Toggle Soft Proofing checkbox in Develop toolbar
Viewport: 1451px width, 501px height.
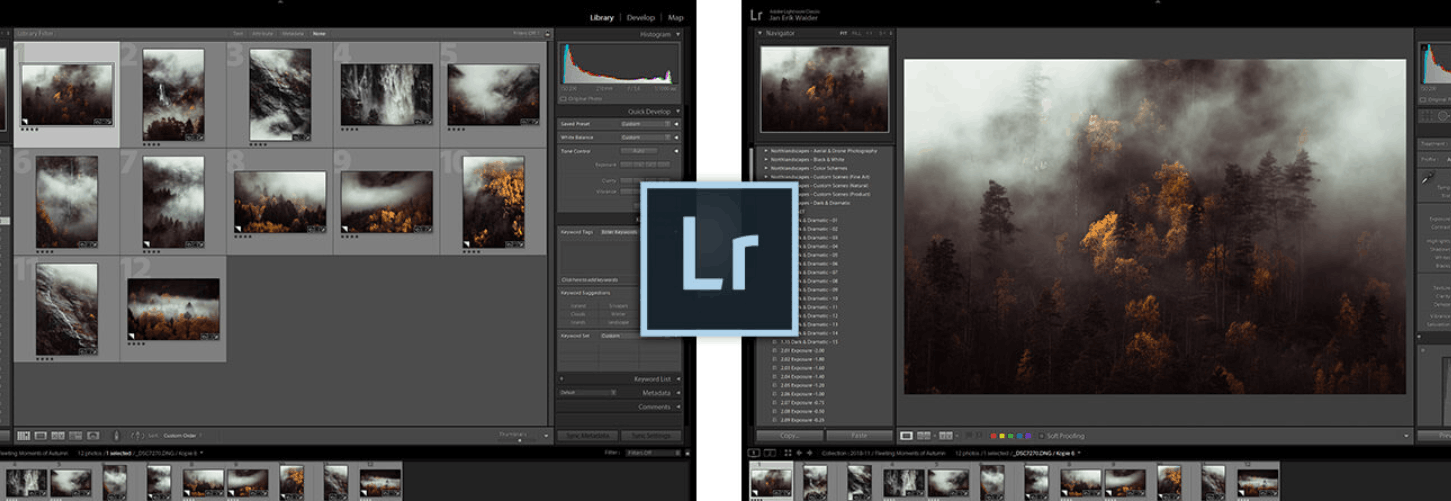1041,436
